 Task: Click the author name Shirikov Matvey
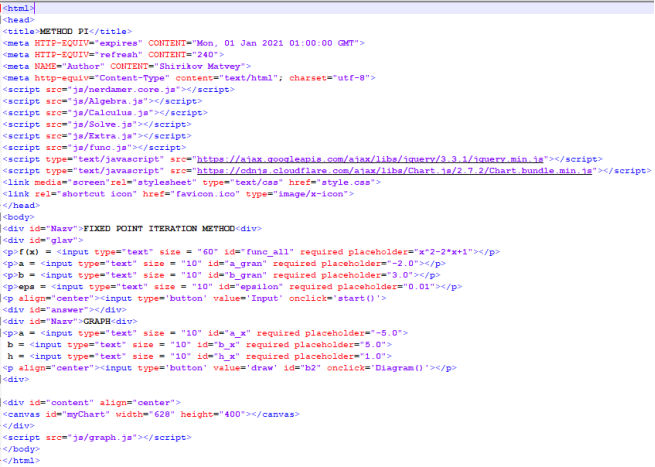coord(200,66)
